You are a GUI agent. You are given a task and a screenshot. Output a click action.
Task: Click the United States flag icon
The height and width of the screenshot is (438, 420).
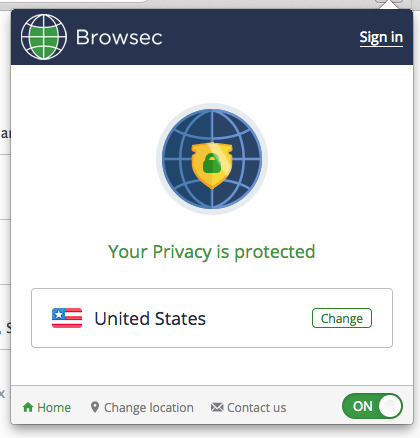(x=67, y=318)
